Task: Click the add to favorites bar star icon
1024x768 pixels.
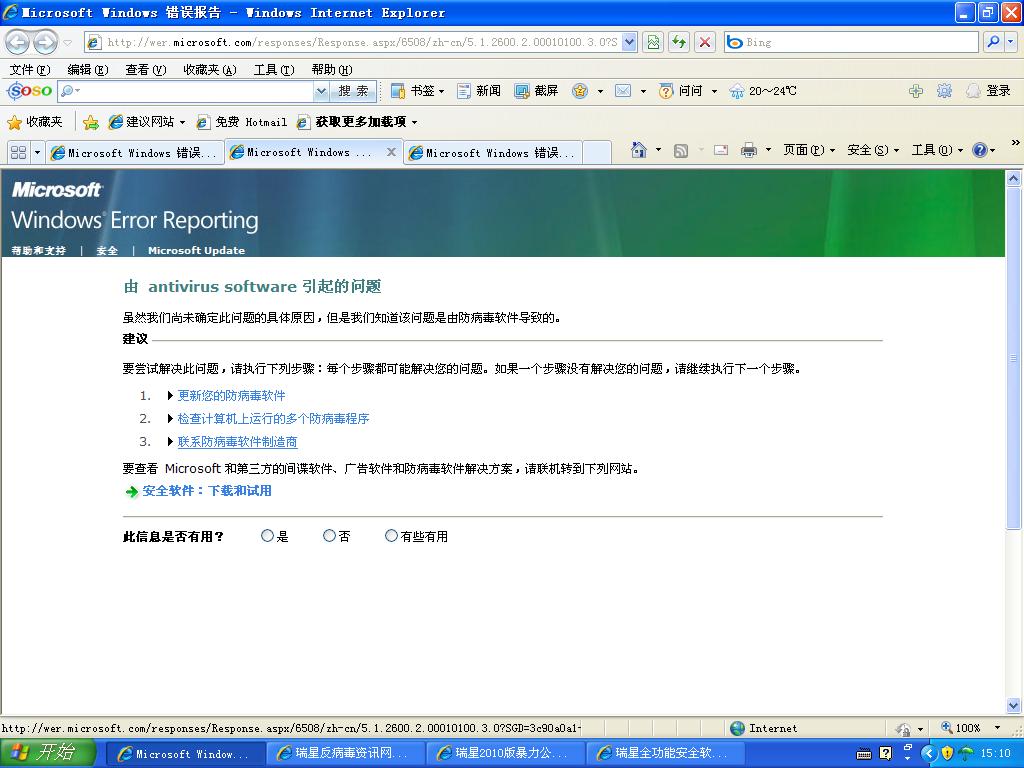Action: coord(91,122)
